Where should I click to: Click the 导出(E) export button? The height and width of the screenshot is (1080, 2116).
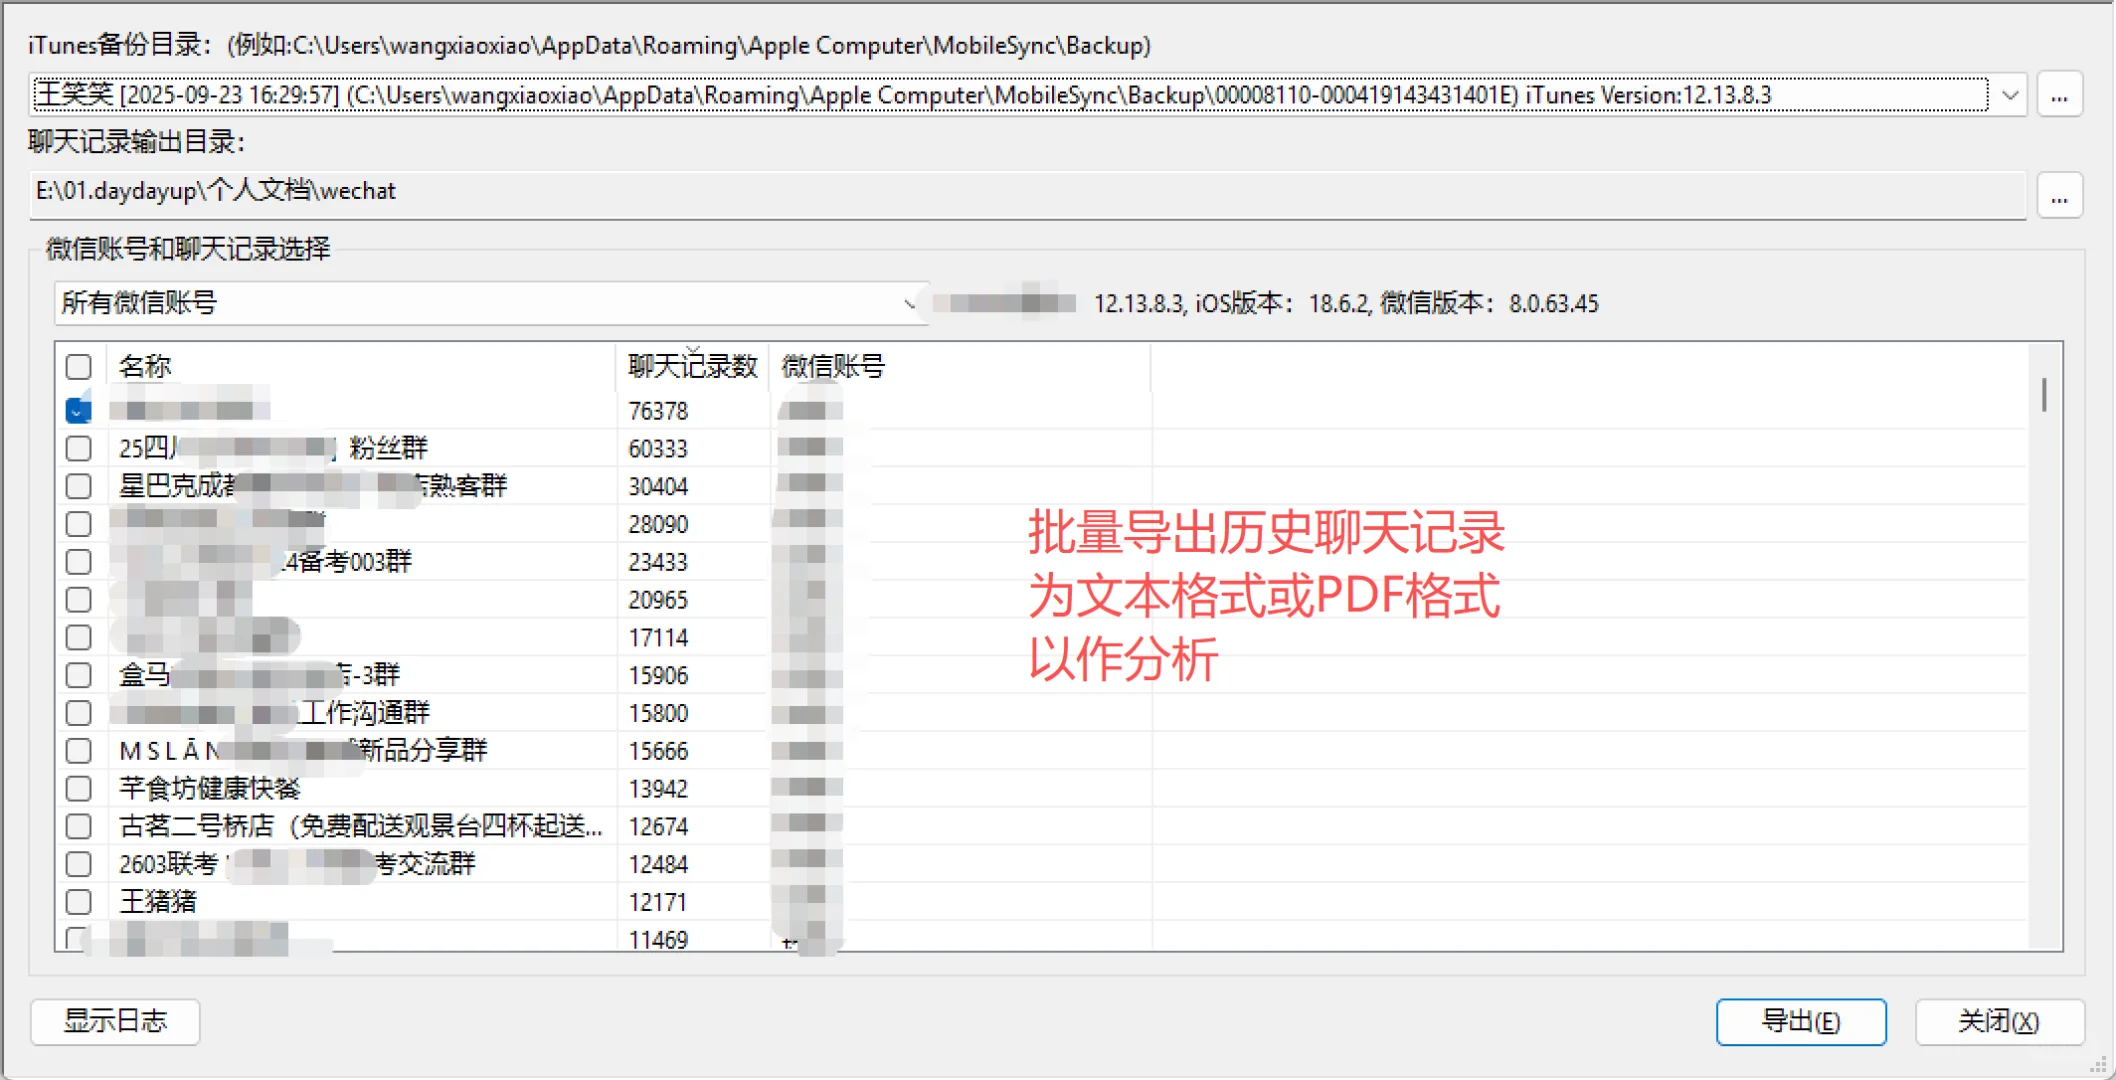pyautogui.click(x=1801, y=1021)
